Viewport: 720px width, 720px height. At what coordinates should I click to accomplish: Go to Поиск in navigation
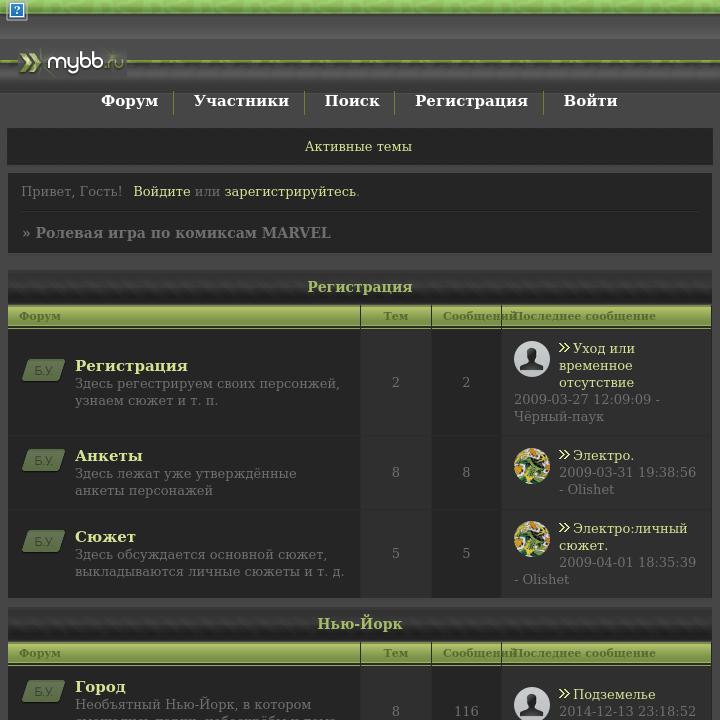click(x=352, y=101)
